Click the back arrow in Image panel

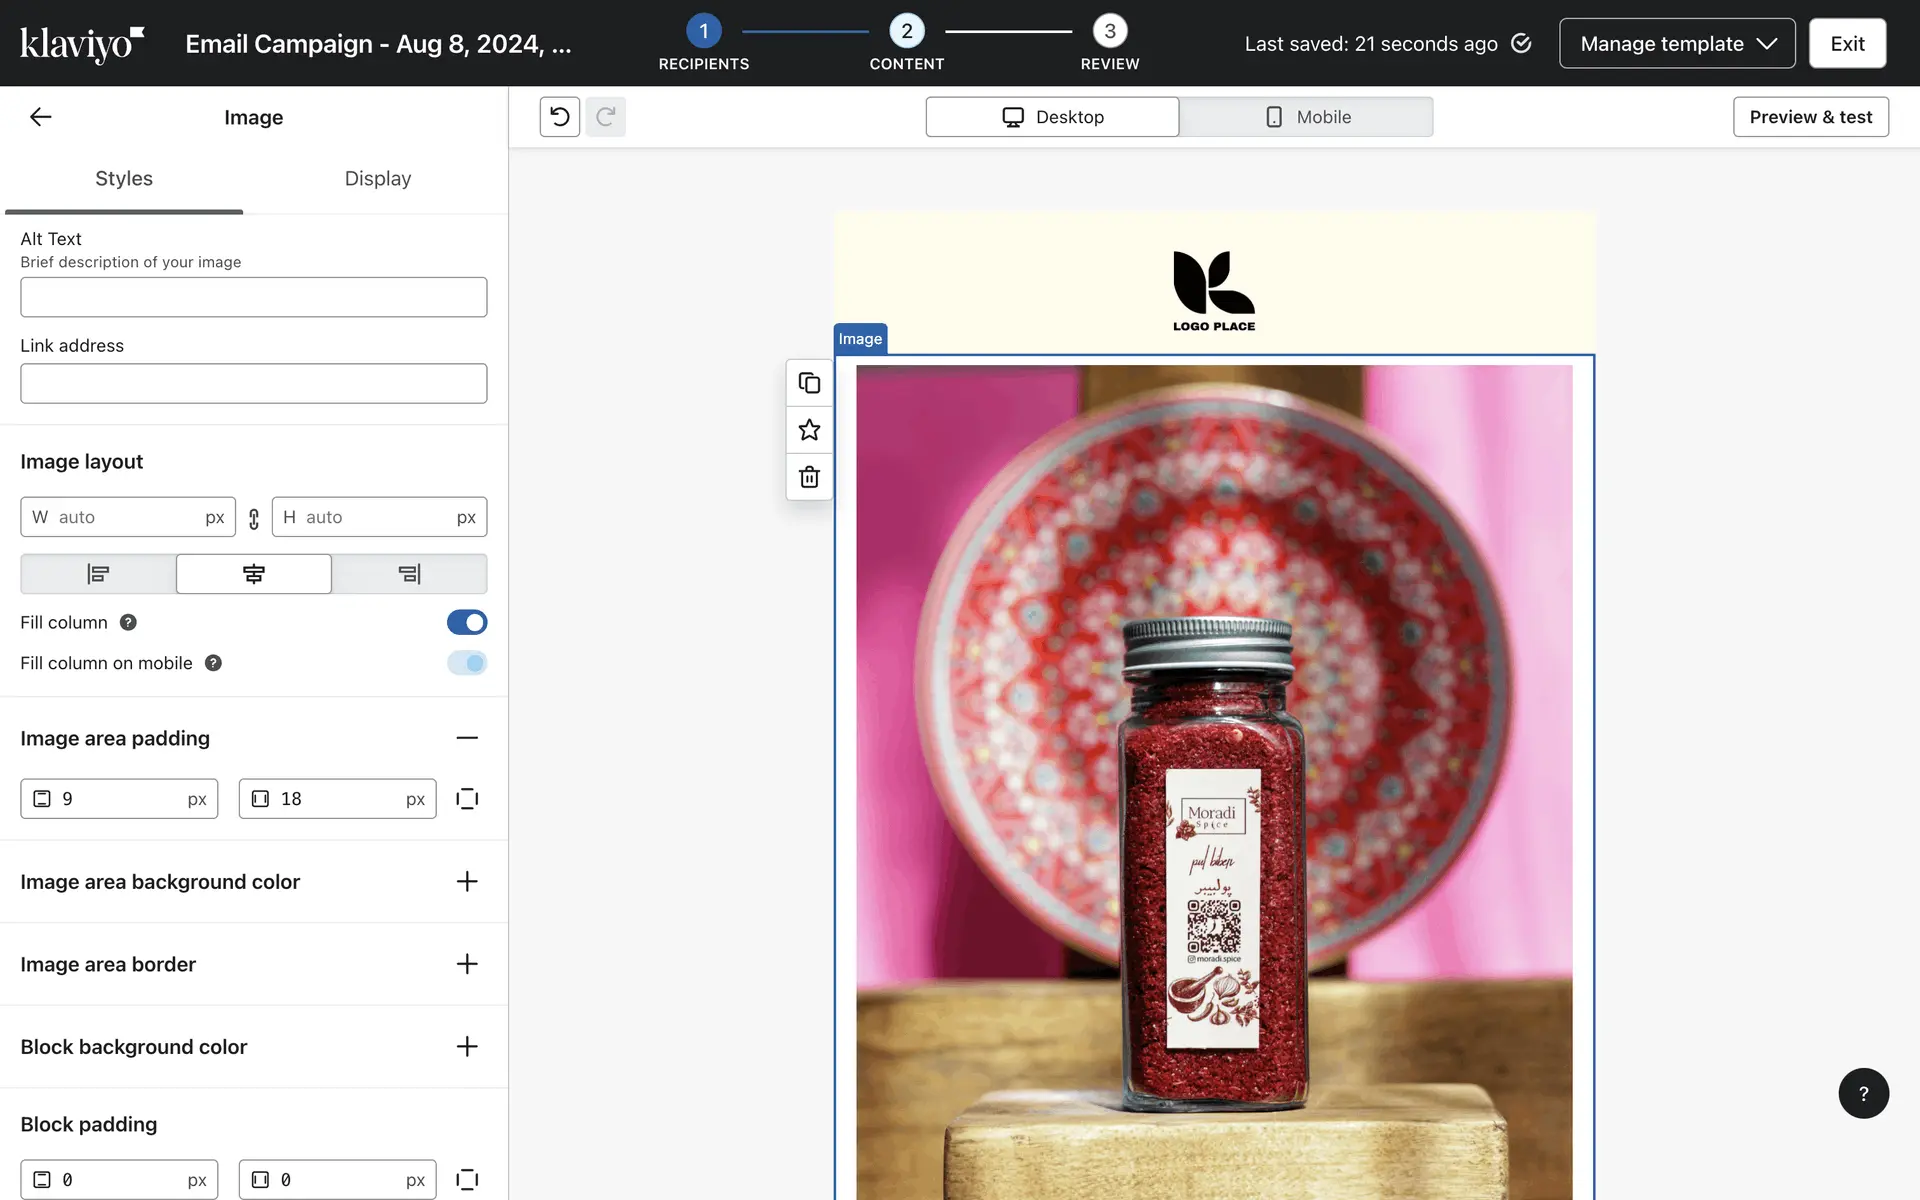click(x=40, y=117)
